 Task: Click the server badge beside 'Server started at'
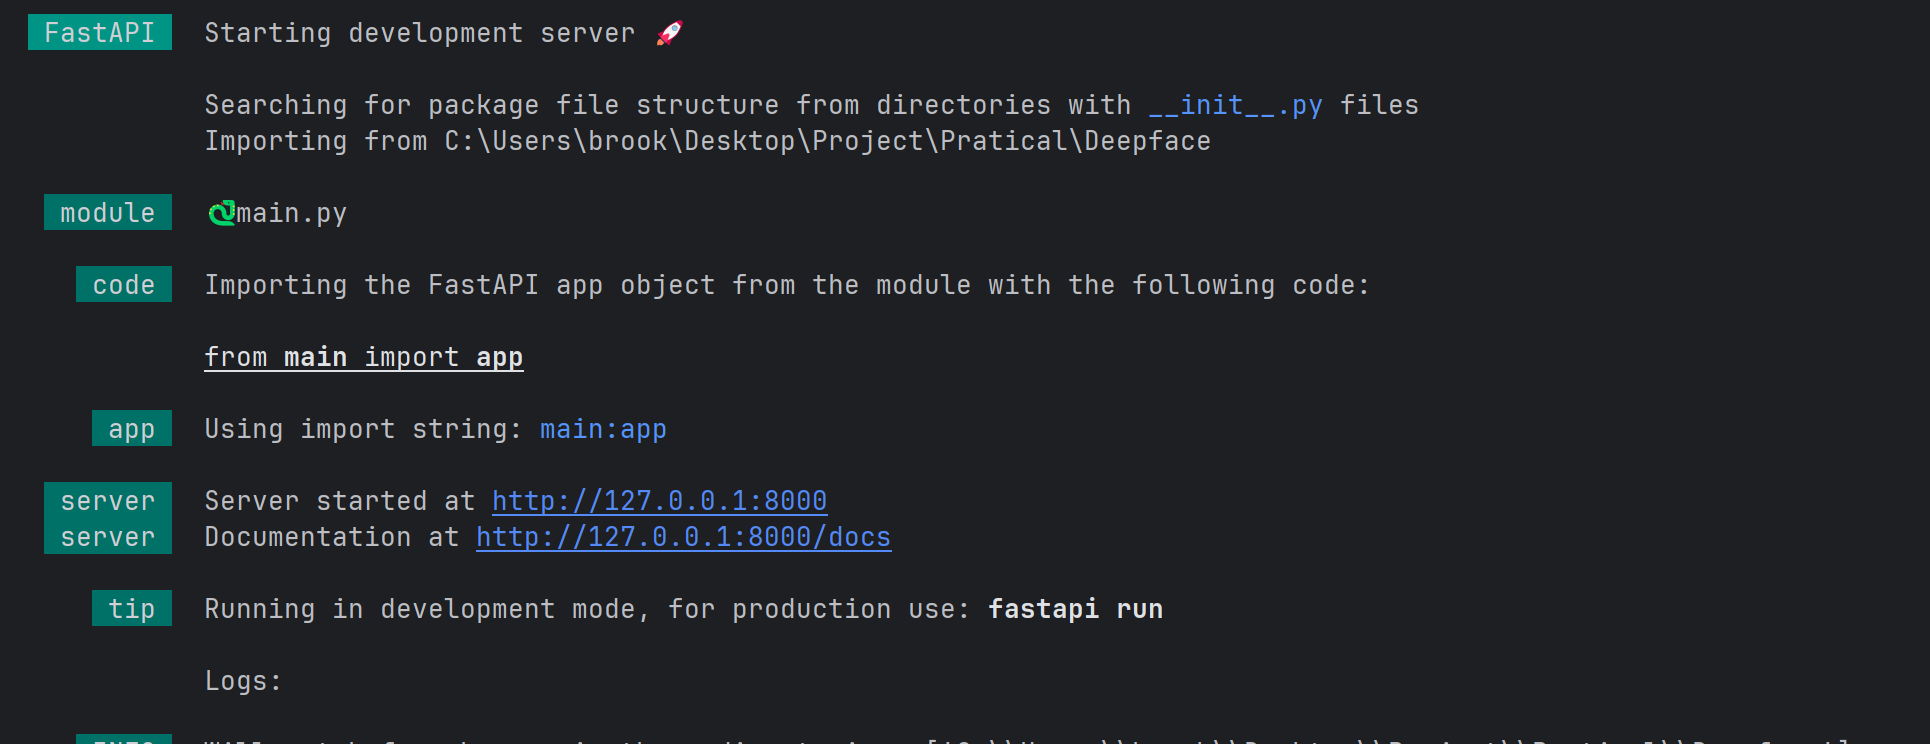click(x=108, y=501)
